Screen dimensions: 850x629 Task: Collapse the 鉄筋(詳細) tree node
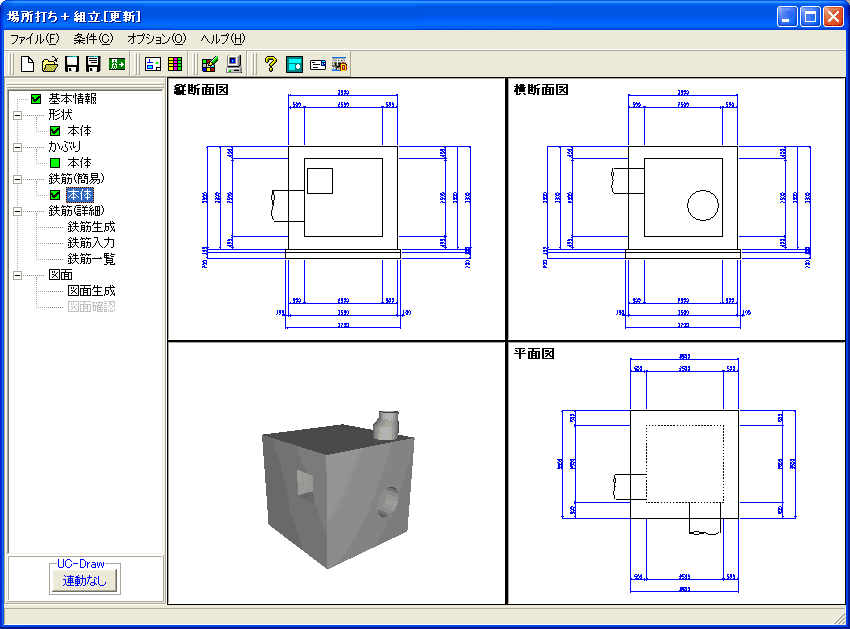[x=17, y=211]
